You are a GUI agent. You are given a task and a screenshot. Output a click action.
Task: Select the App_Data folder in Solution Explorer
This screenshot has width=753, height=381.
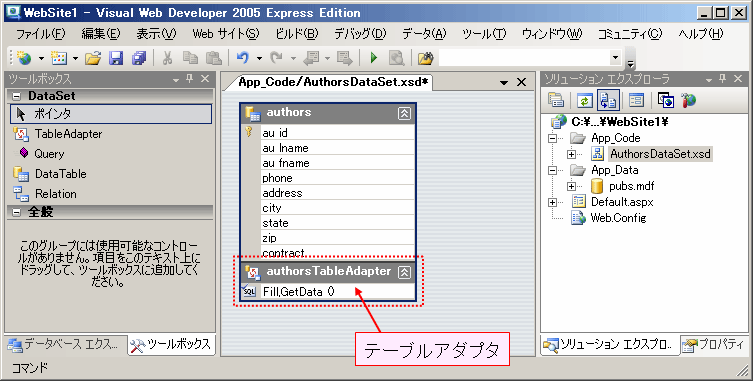click(x=615, y=170)
